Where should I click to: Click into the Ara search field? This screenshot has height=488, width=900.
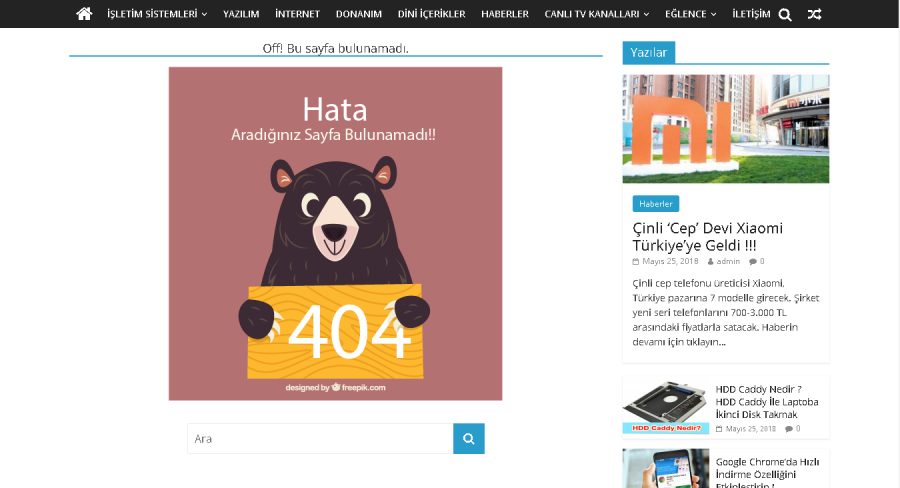pyautogui.click(x=320, y=439)
